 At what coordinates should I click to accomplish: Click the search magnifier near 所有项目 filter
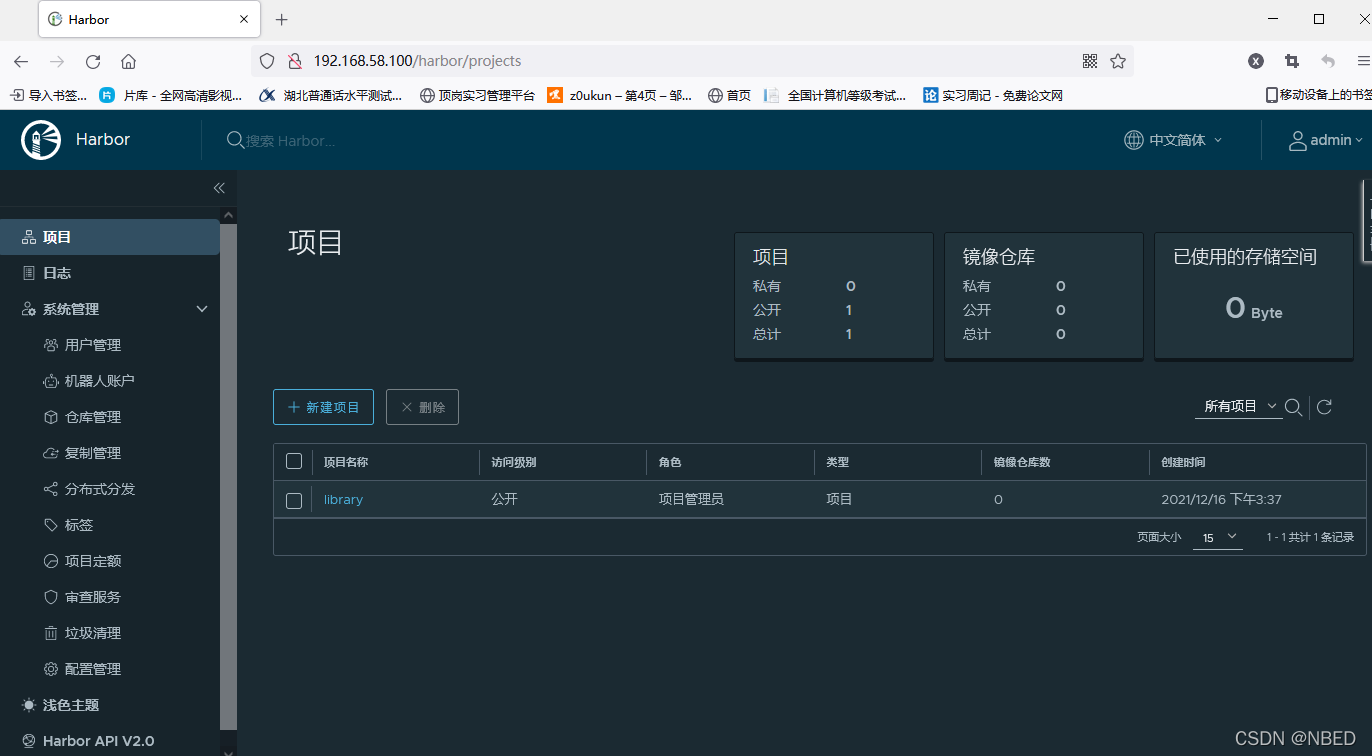[1294, 407]
